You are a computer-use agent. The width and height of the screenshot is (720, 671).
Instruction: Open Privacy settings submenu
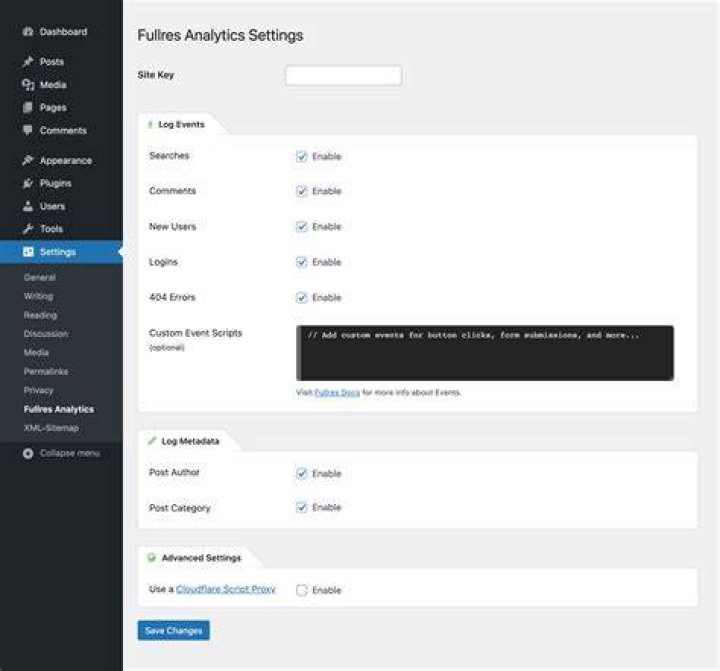39,390
